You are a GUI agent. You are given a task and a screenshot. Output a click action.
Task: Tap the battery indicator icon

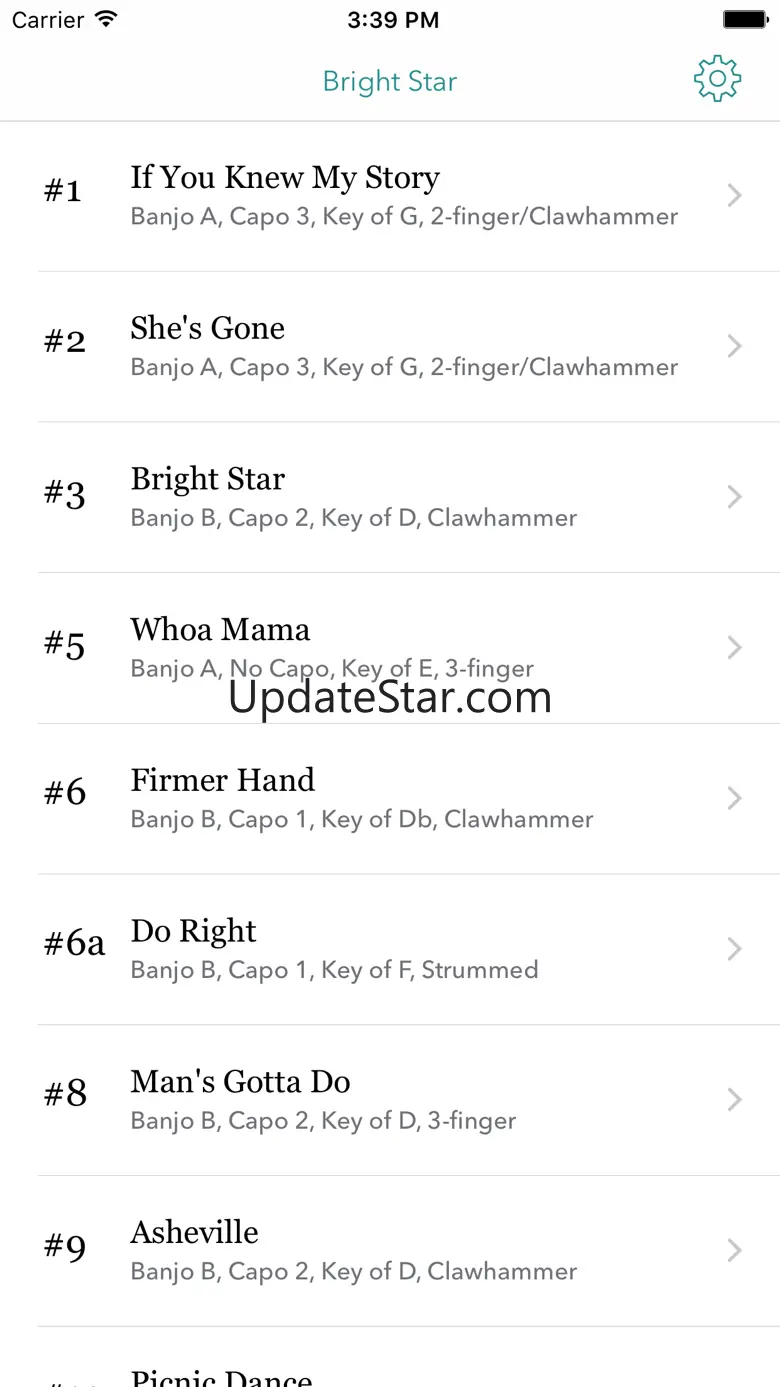tap(744, 19)
